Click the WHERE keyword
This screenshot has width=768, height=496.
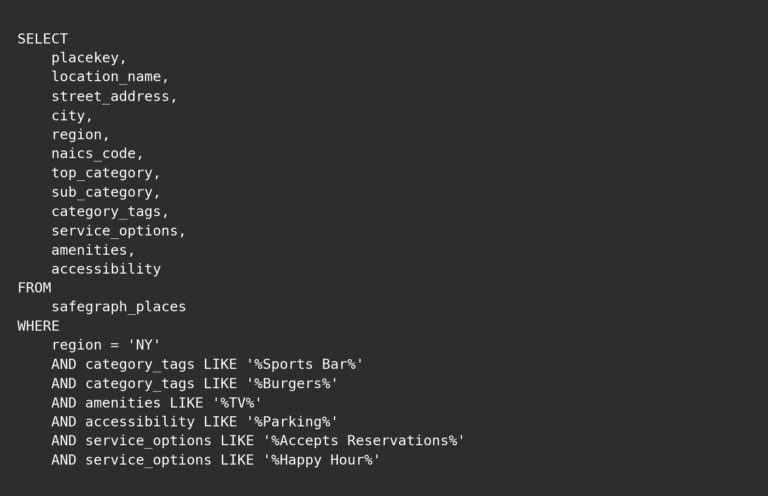point(38,326)
